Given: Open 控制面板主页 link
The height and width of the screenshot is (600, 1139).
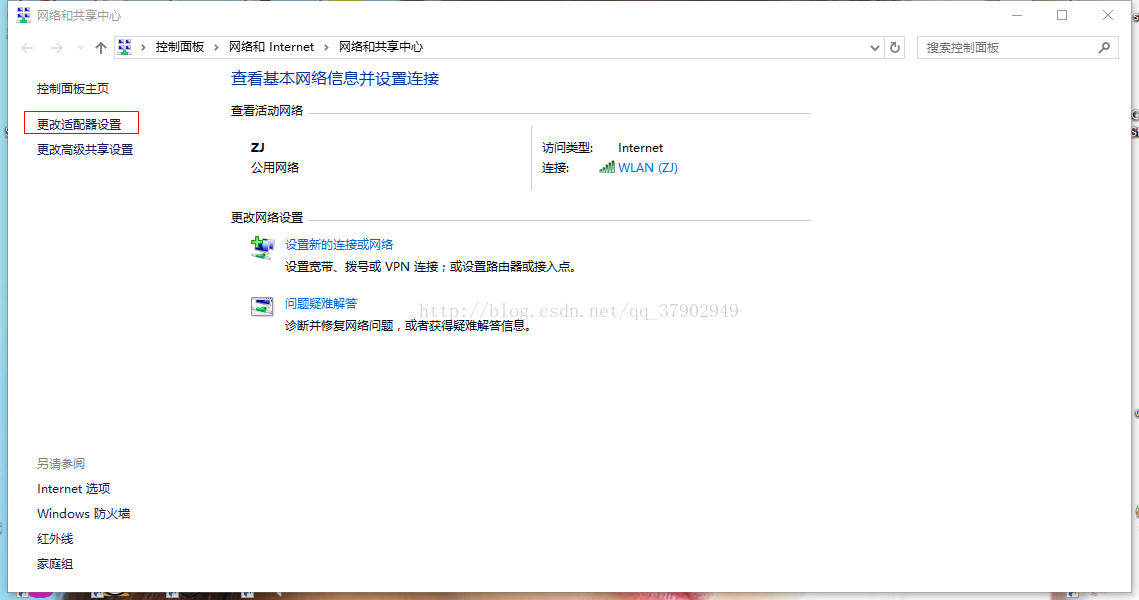Looking at the screenshot, I should pos(73,89).
